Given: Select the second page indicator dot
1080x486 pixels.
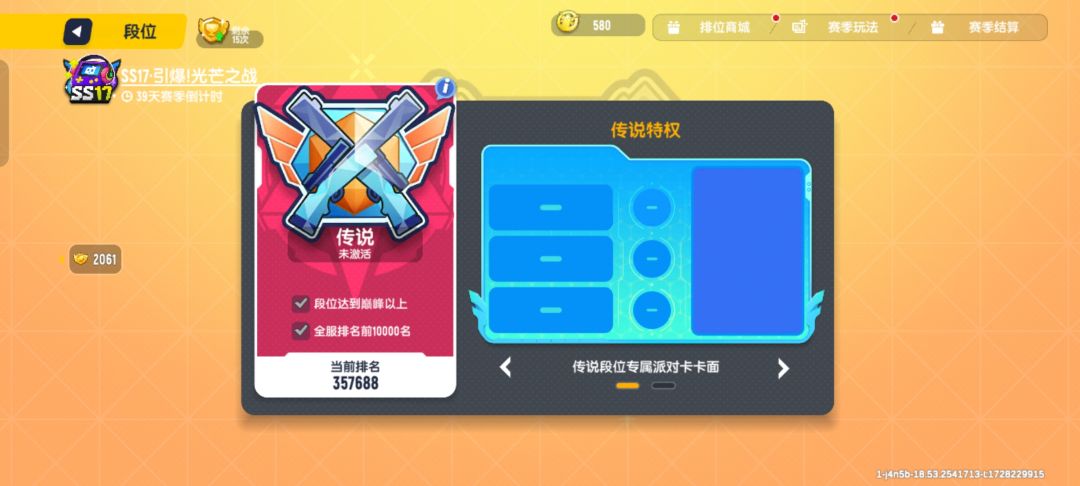Looking at the screenshot, I should (663, 385).
